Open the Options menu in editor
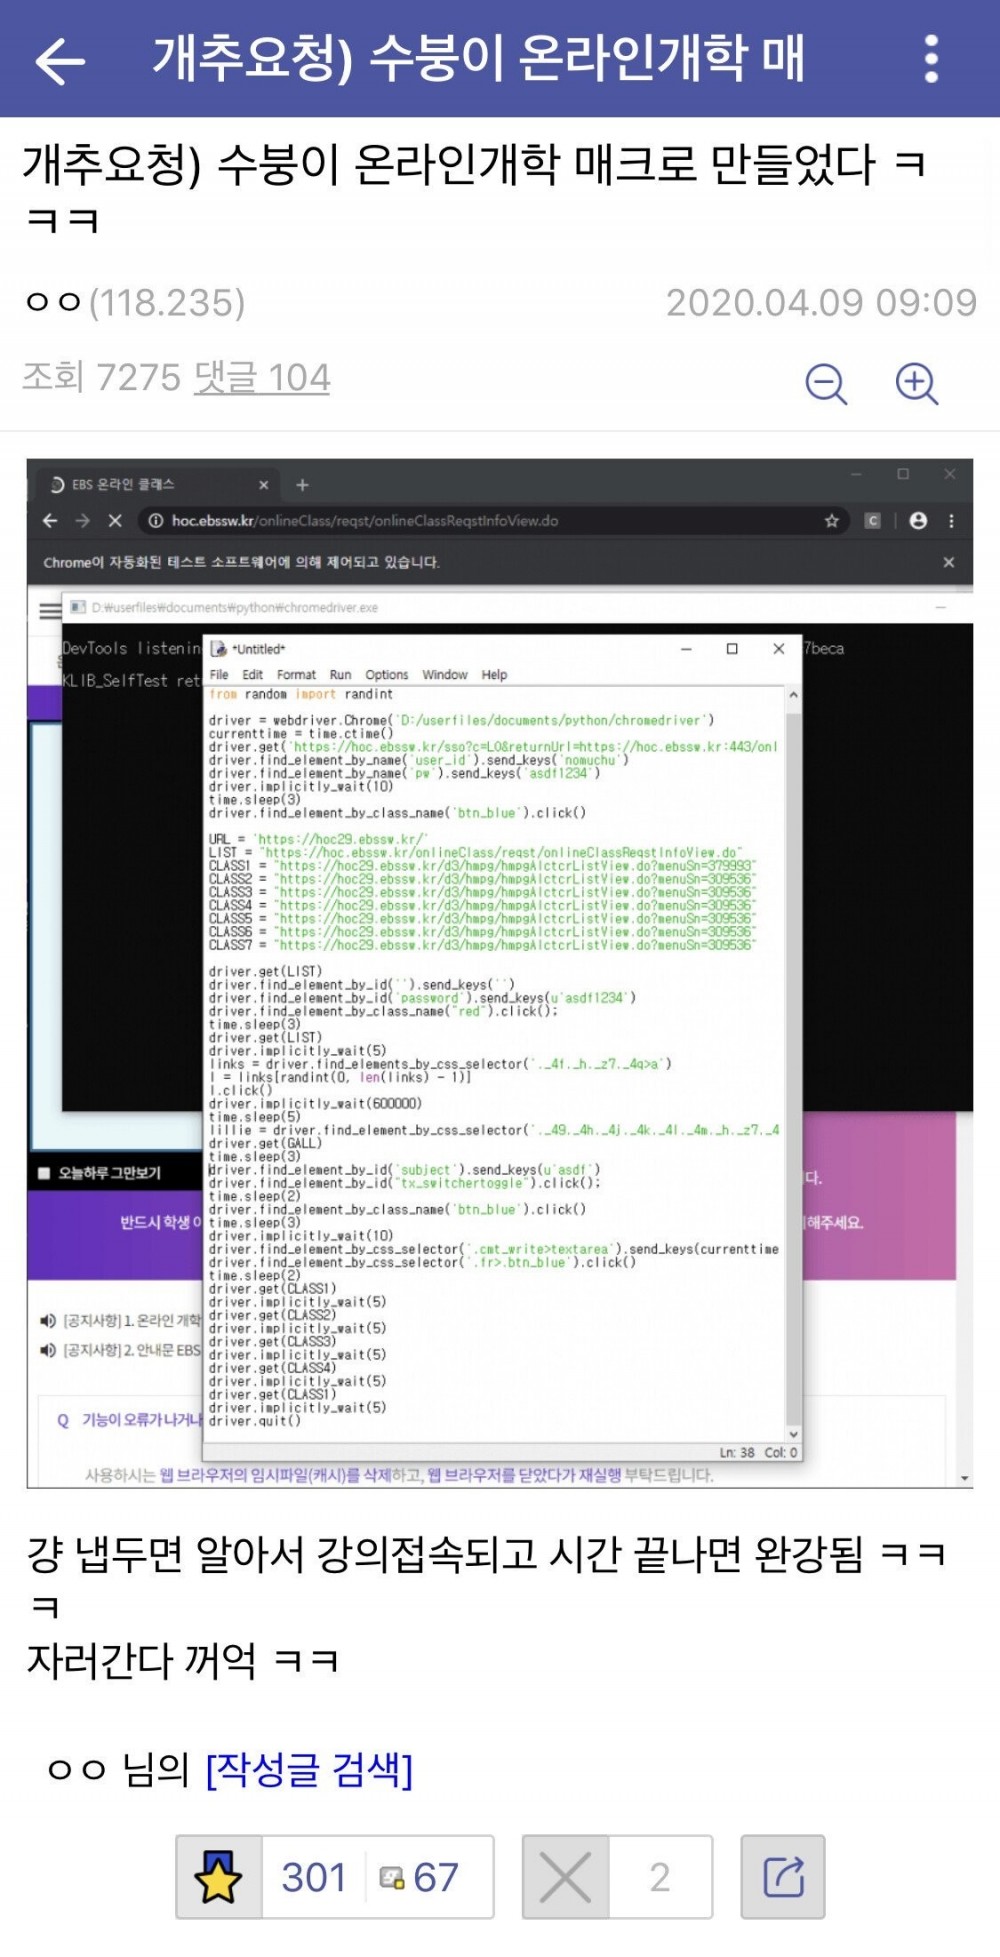 coord(386,675)
